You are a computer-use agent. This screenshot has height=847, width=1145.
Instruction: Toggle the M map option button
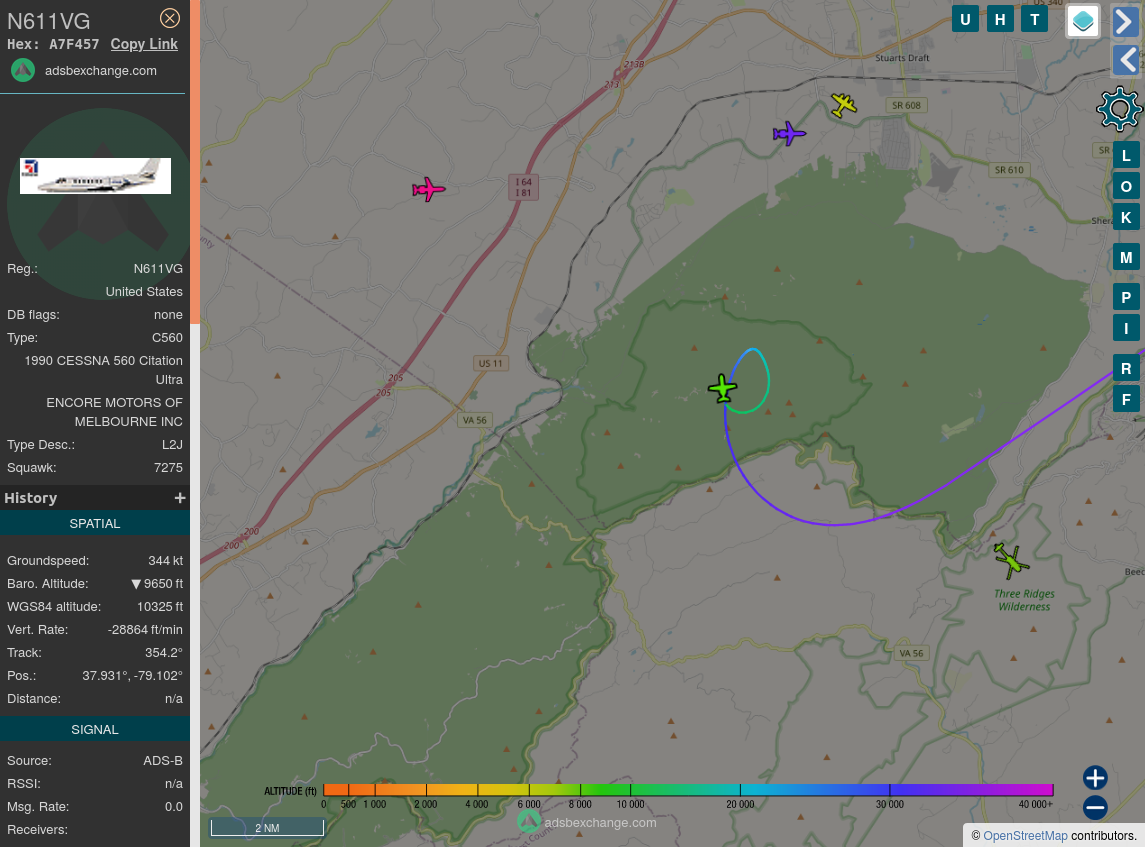pos(1126,257)
